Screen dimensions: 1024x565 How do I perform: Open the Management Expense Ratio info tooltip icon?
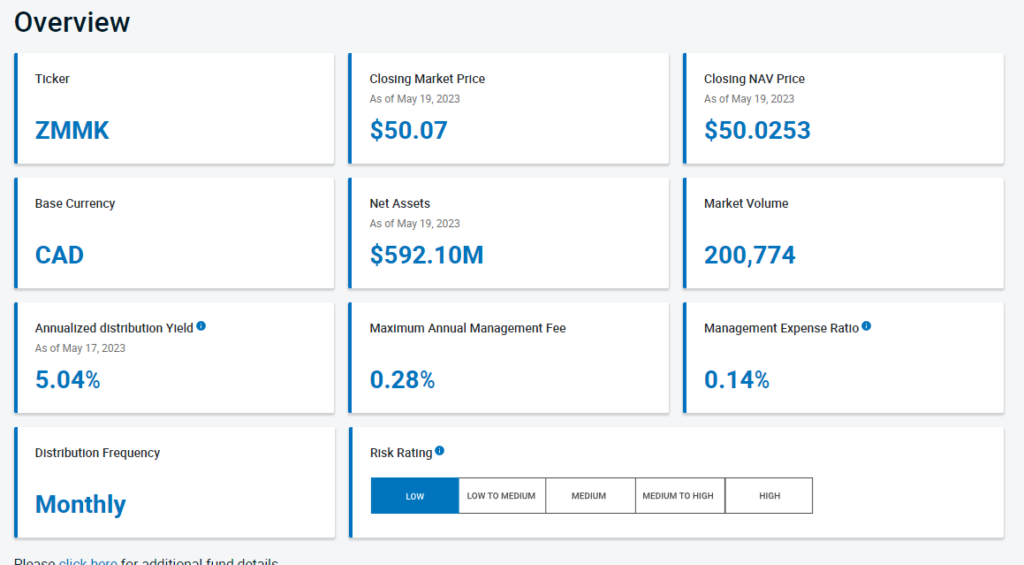click(866, 326)
